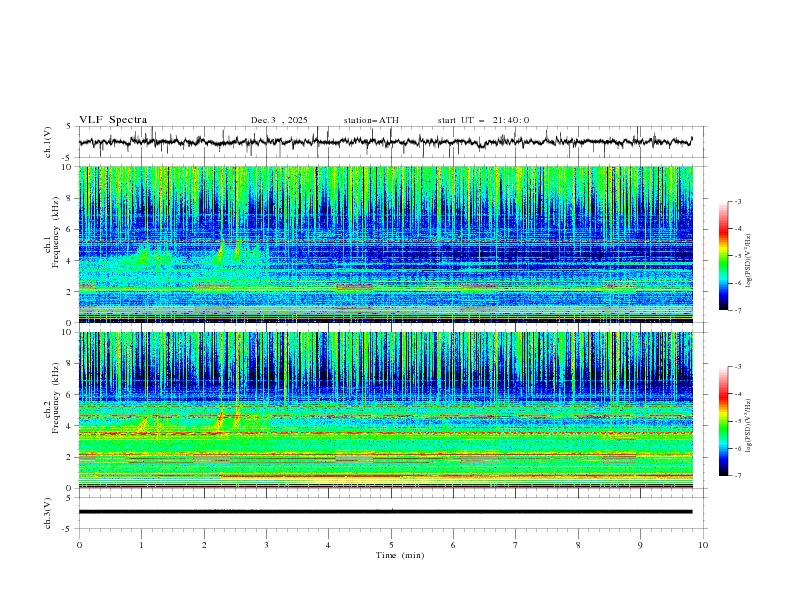Click the "-7" label on ch.2 colorbar
The width and height of the screenshot is (792, 612).
pyautogui.click(x=737, y=476)
